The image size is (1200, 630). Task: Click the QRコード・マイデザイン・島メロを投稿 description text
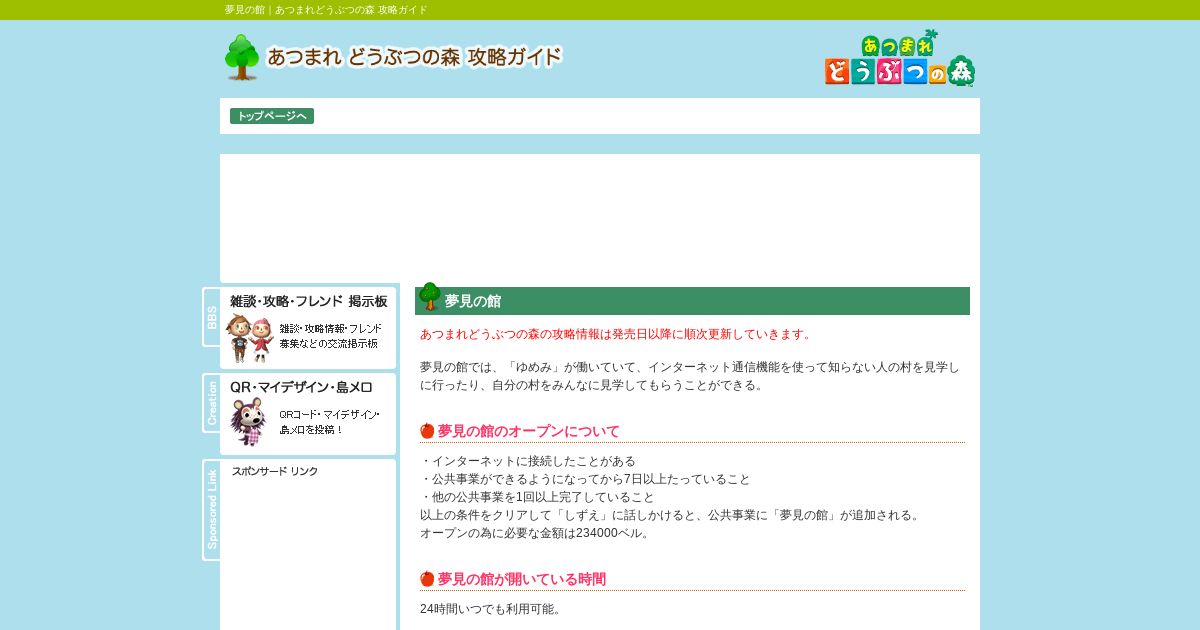pyautogui.click(x=329, y=422)
